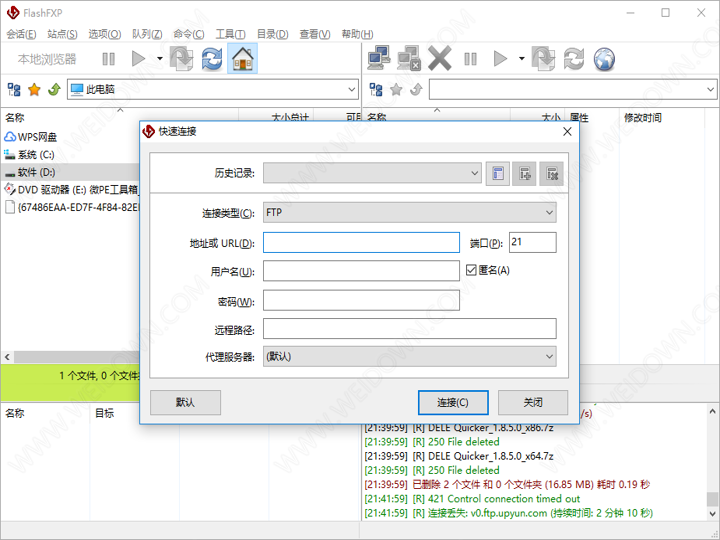Click the local favorites star icon
This screenshot has height=540, width=720.
[x=34, y=90]
